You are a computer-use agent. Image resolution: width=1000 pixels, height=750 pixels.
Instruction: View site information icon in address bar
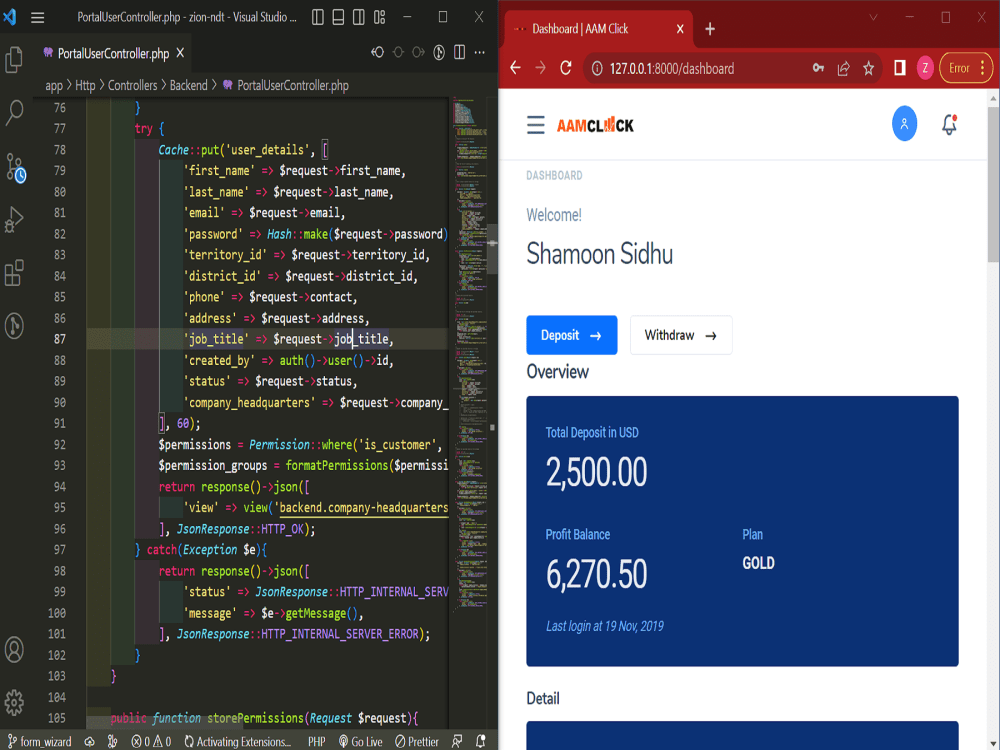[x=597, y=68]
